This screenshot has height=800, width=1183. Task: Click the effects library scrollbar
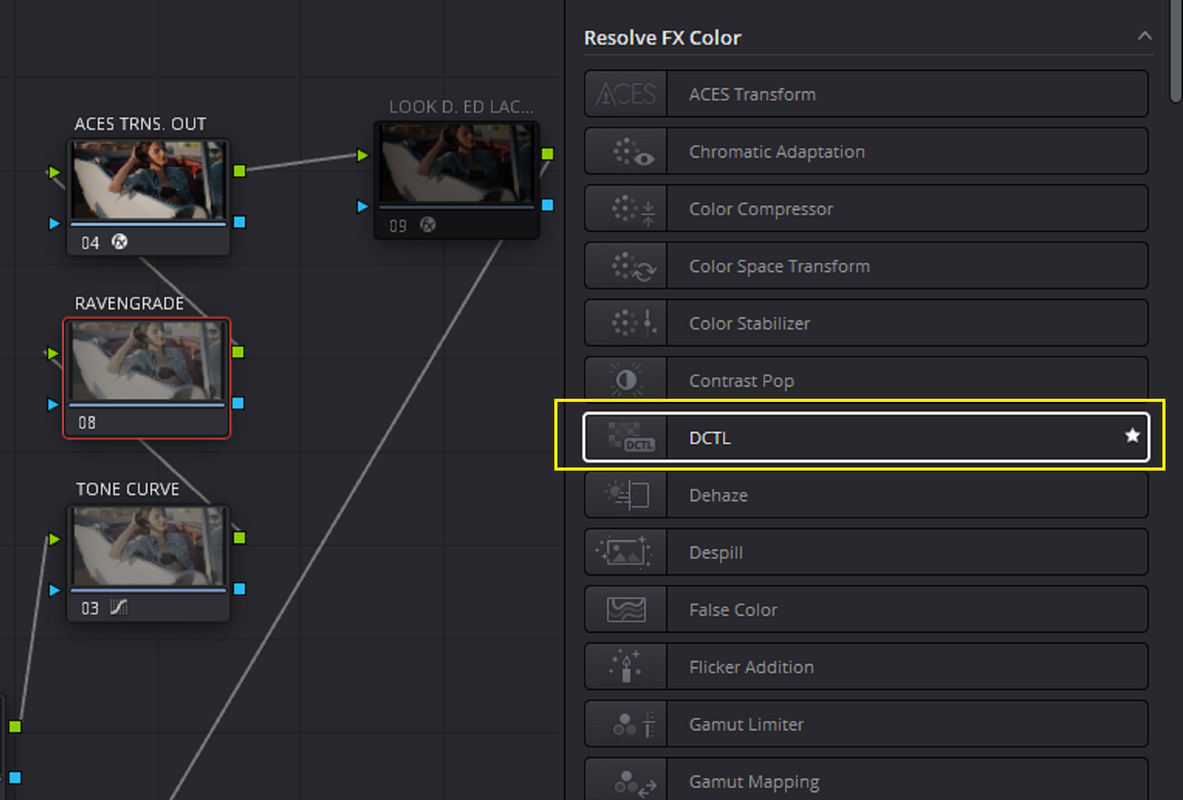[x=1175, y=51]
